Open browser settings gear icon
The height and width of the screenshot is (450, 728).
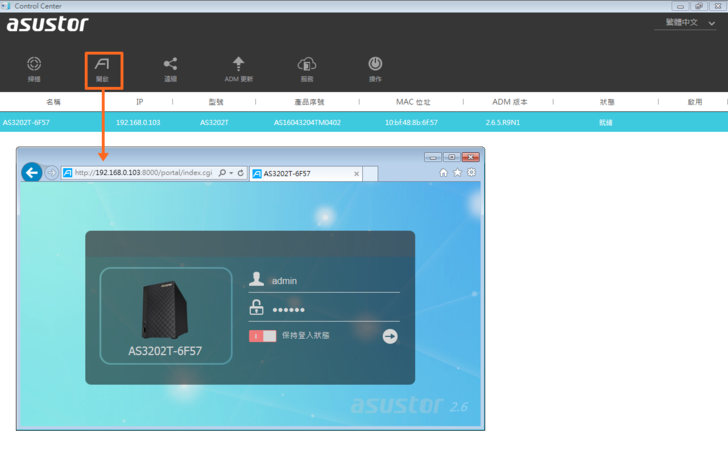(x=472, y=173)
